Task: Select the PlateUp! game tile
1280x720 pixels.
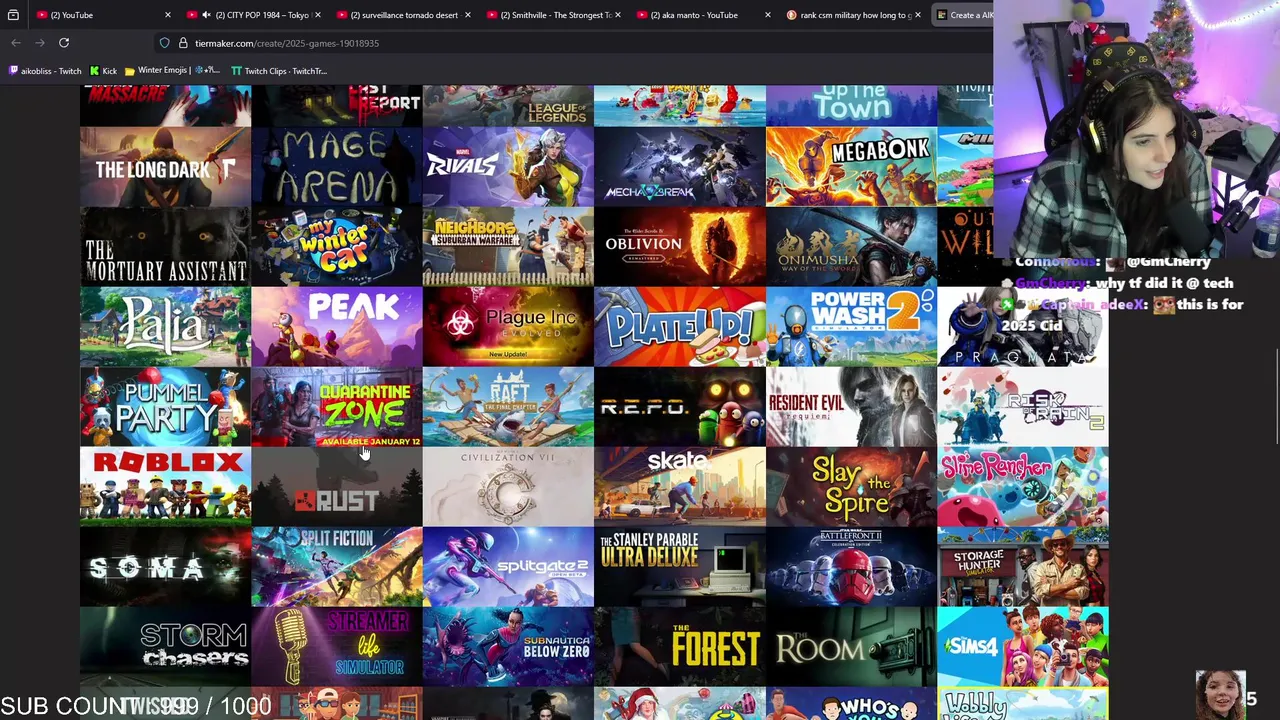Action: [x=680, y=327]
